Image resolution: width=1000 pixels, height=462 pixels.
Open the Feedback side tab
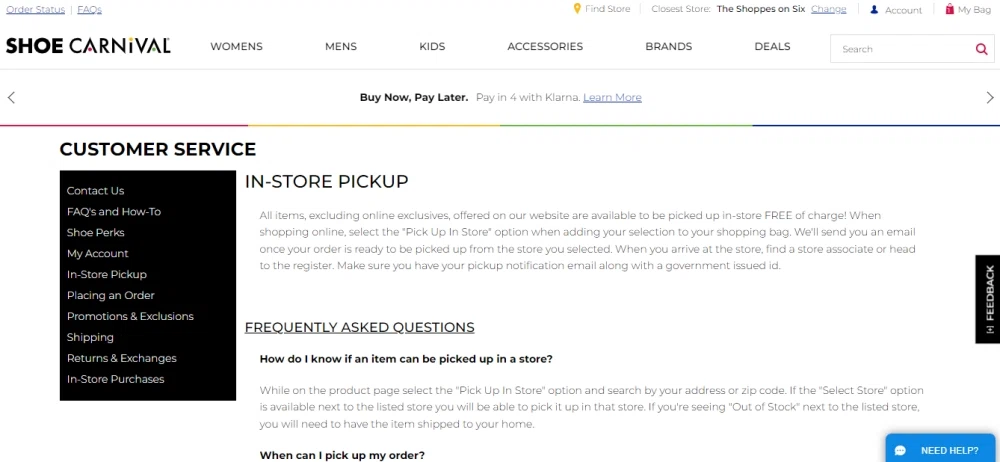point(988,298)
